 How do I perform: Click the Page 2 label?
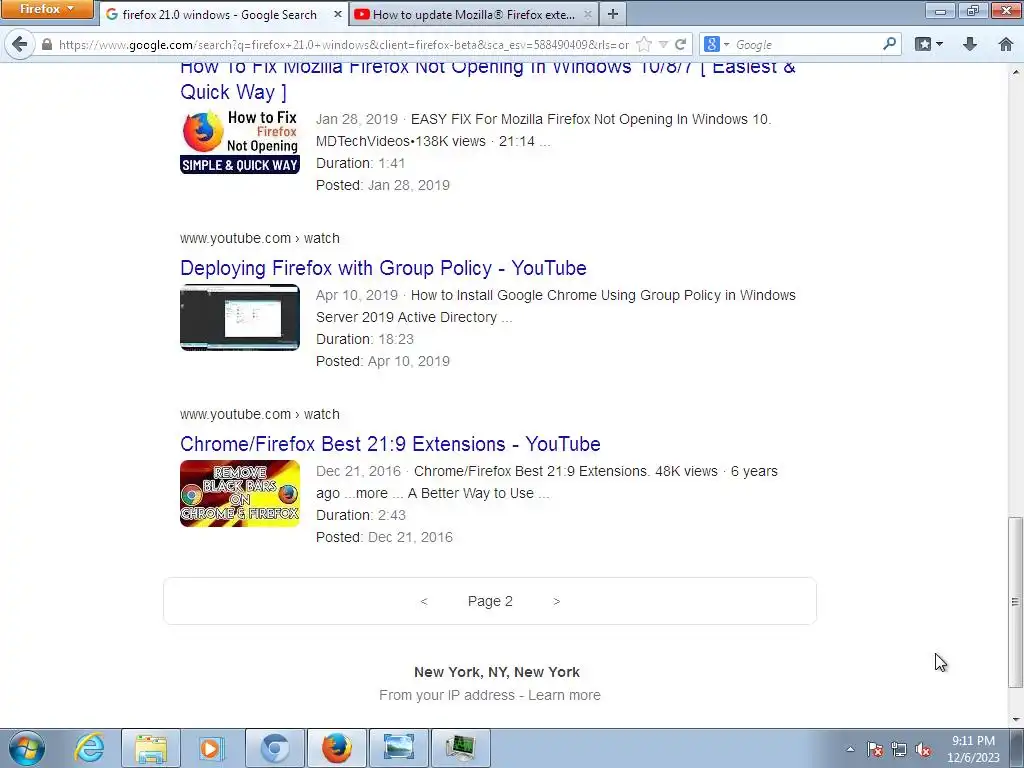(490, 601)
